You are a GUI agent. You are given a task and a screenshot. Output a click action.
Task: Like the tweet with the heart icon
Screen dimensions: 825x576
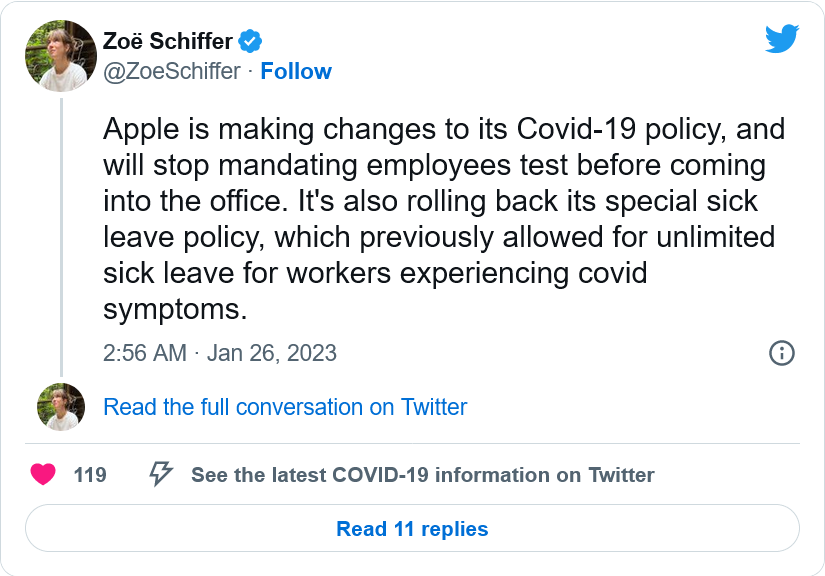[x=43, y=474]
